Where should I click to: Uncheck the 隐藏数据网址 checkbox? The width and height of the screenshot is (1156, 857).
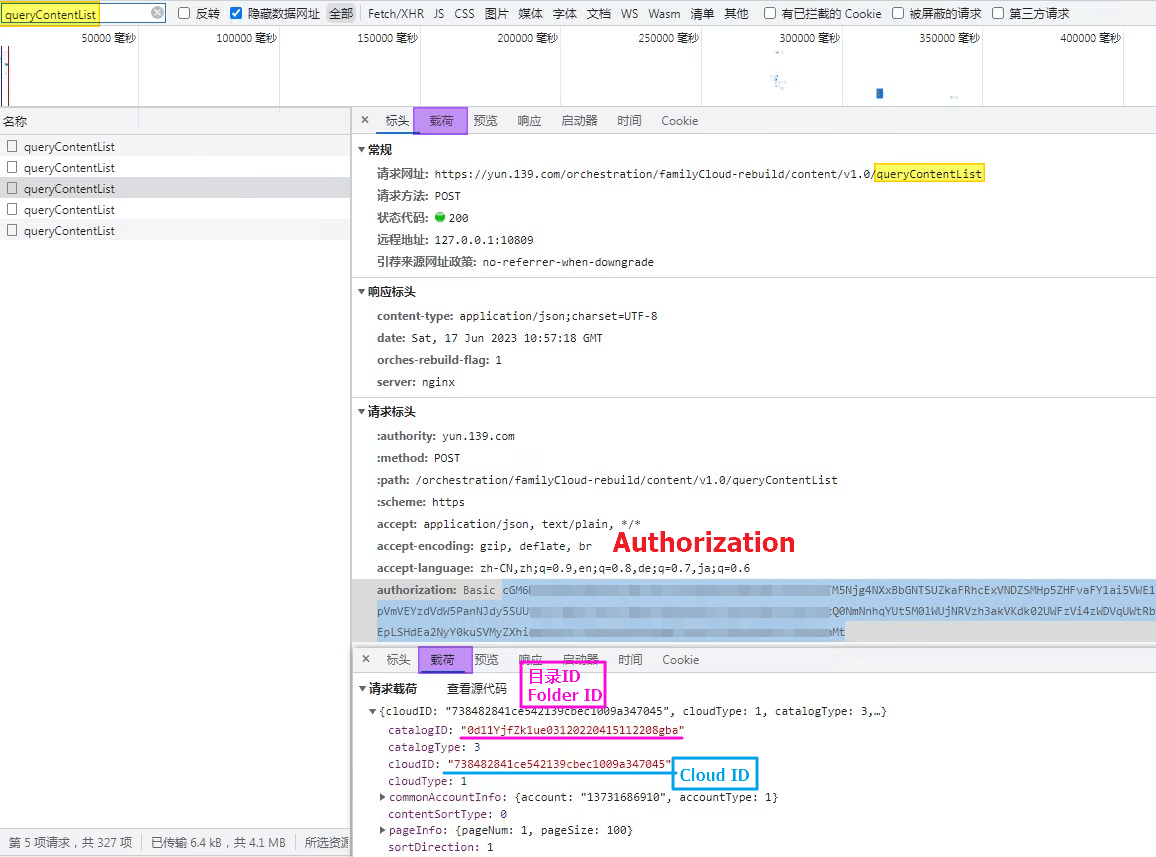236,13
